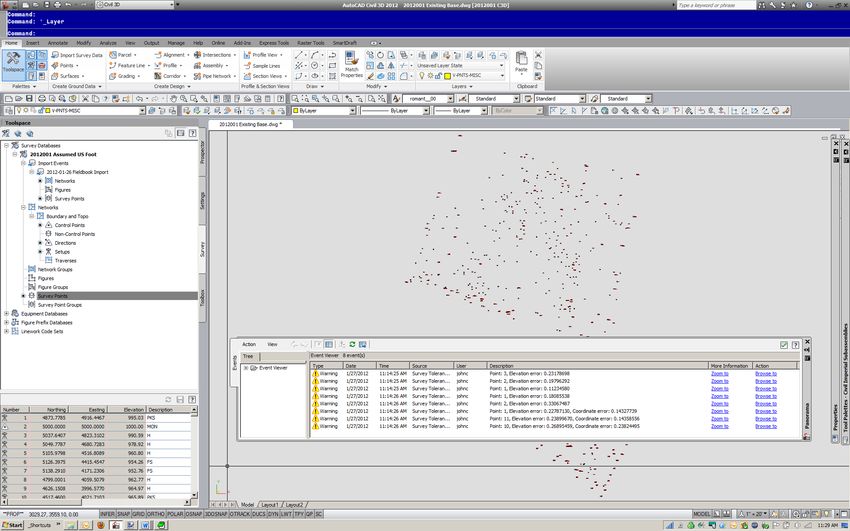Switch to the Prospector tab in Toolspace

click(202, 152)
